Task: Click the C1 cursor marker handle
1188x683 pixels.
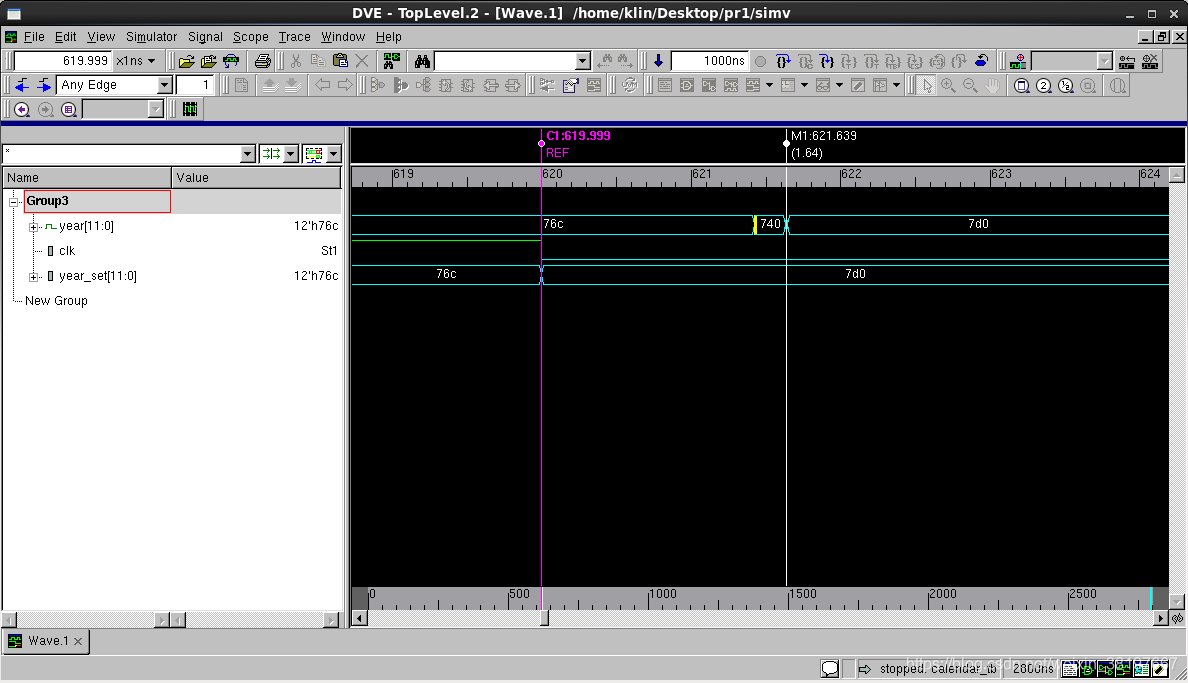Action: pos(542,143)
